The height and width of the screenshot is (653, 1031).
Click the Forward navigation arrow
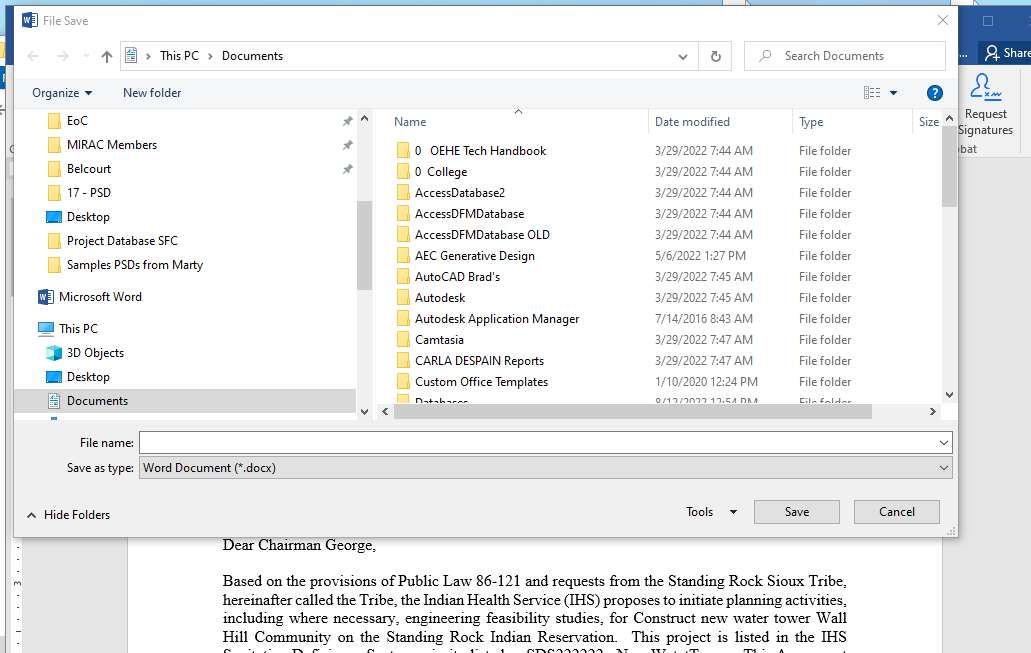tap(62, 57)
